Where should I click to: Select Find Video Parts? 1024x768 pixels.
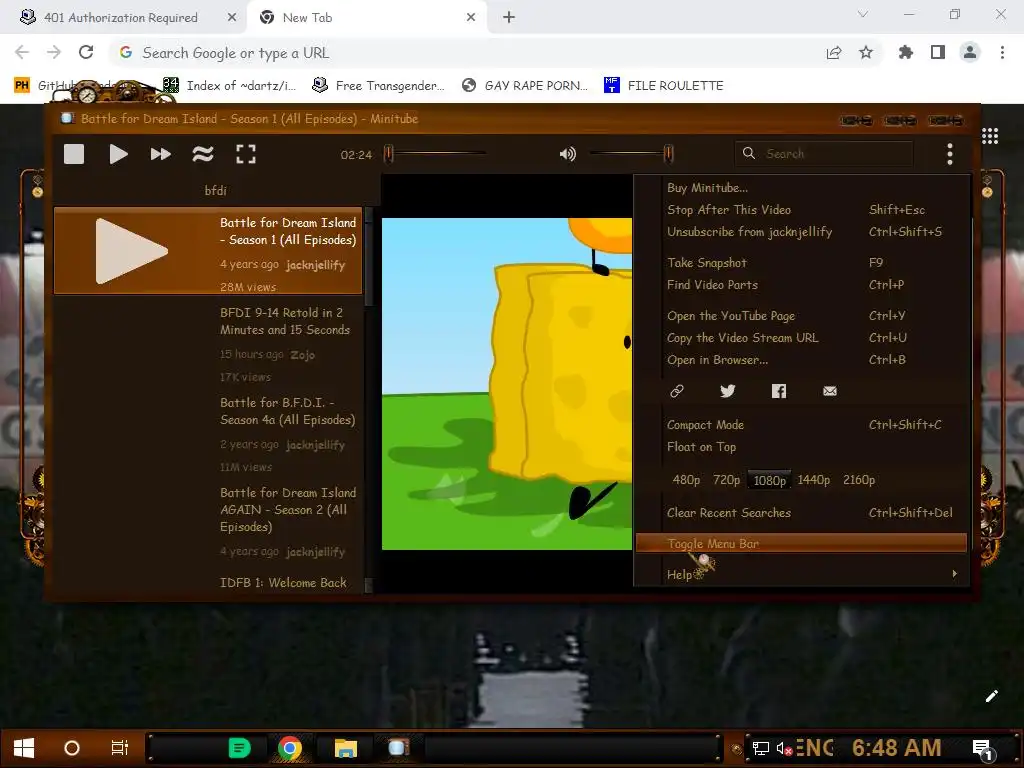801,285
